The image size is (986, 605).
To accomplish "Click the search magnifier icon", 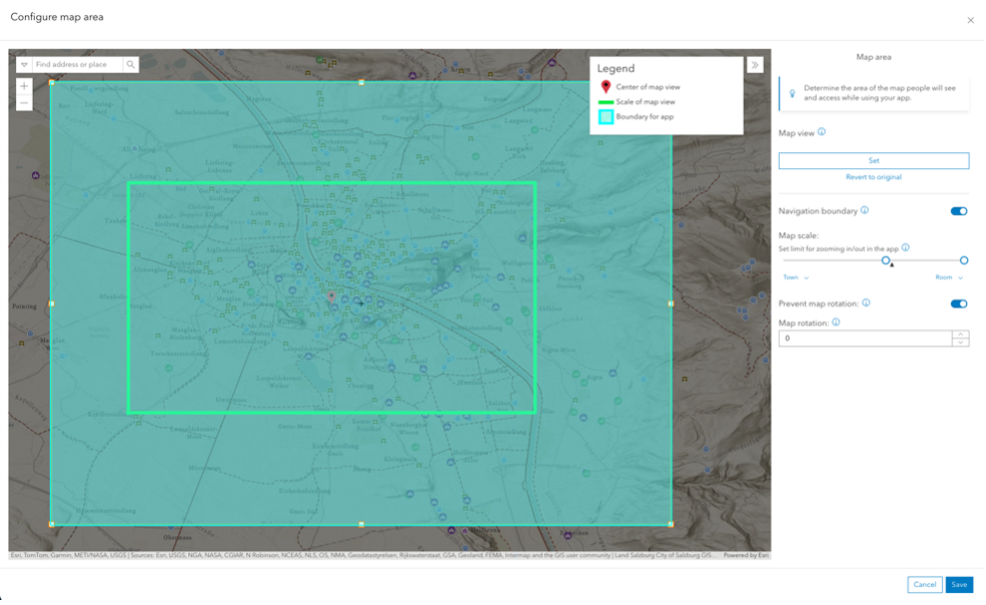I will pos(130,64).
